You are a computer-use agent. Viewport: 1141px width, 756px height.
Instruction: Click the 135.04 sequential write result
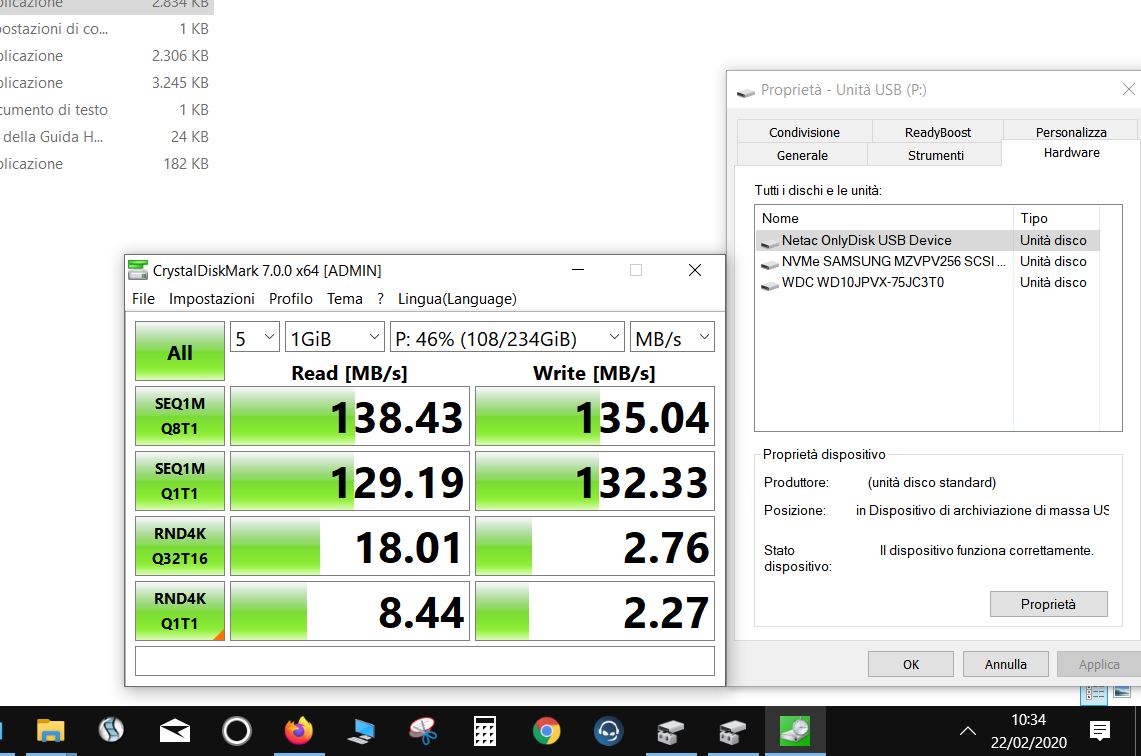[595, 416]
